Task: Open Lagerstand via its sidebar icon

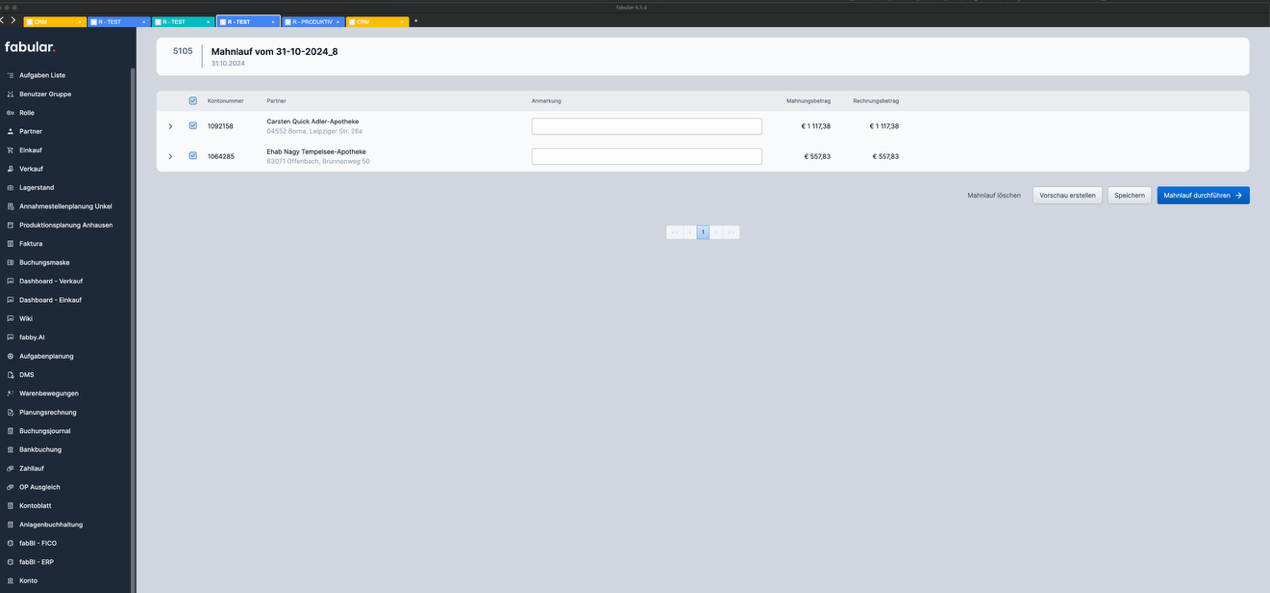Action: coord(10,187)
